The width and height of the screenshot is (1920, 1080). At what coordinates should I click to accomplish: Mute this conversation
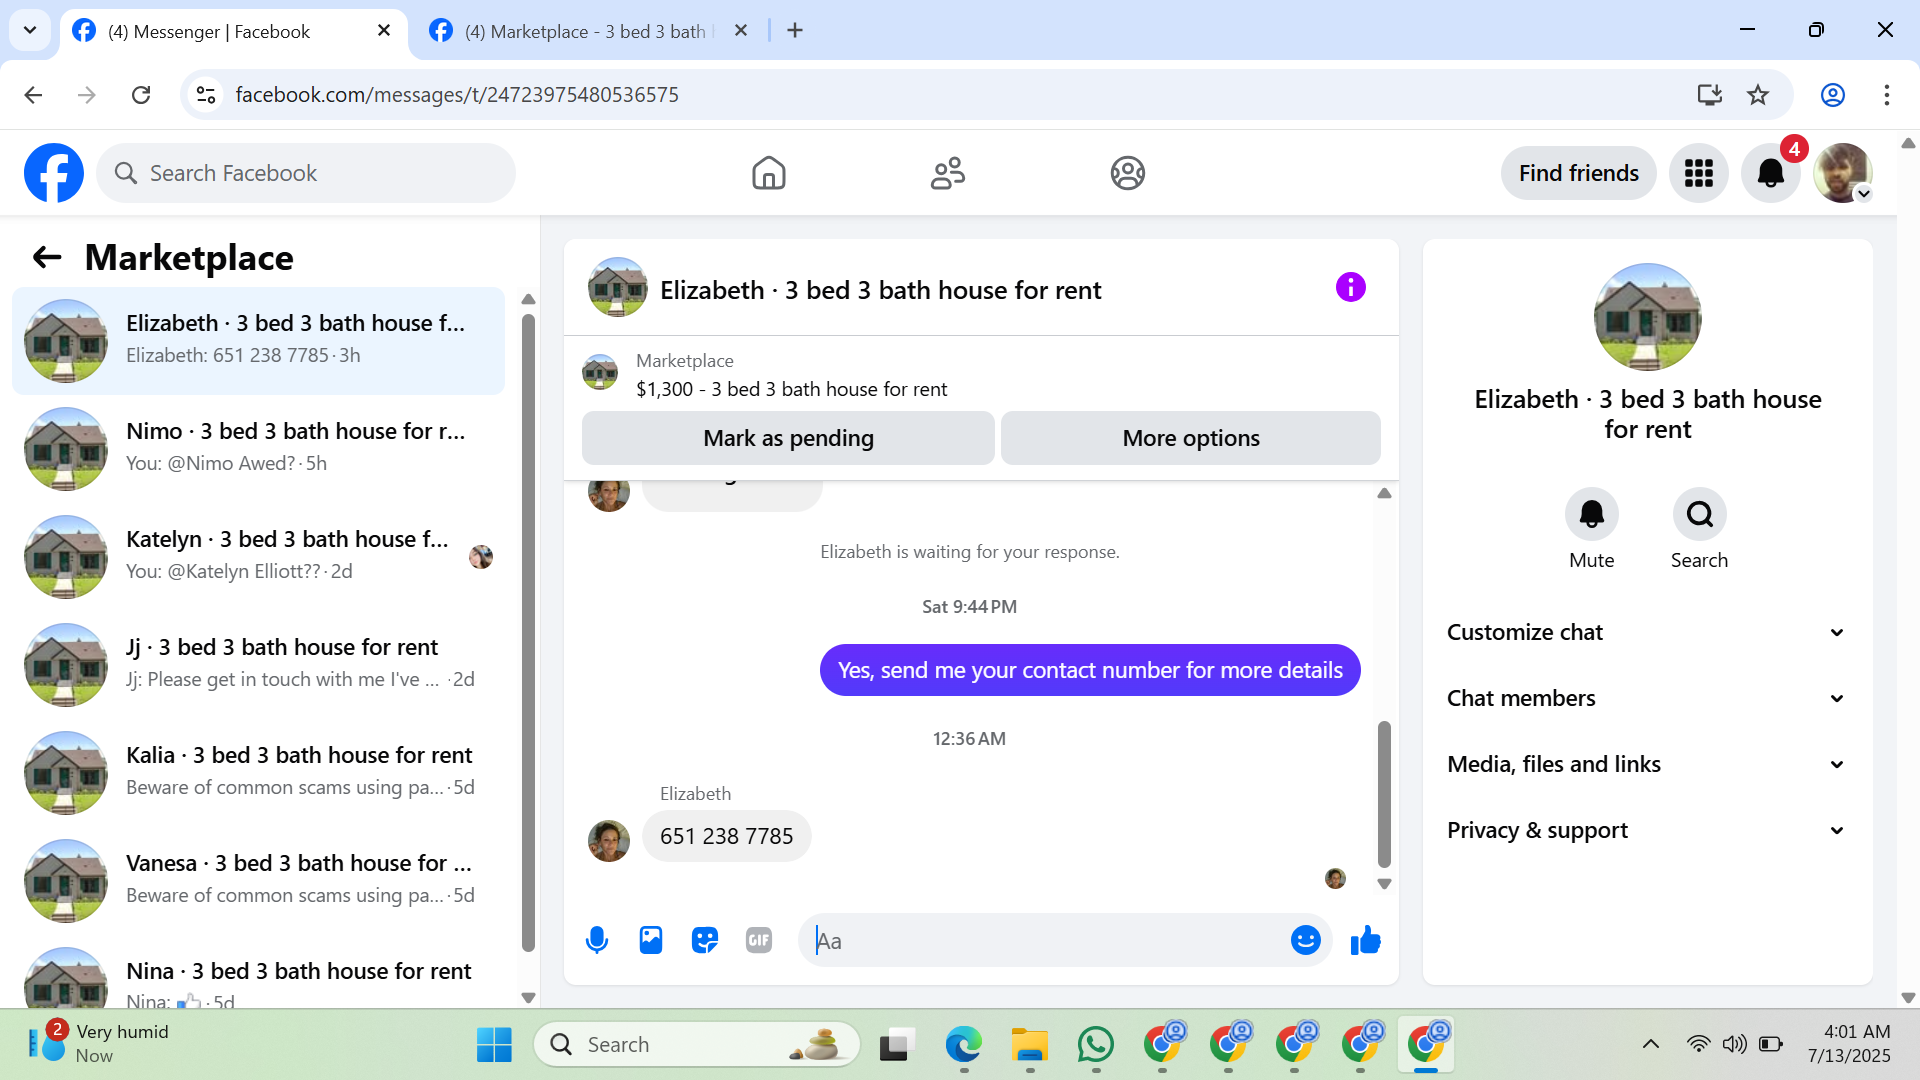tap(1591, 514)
